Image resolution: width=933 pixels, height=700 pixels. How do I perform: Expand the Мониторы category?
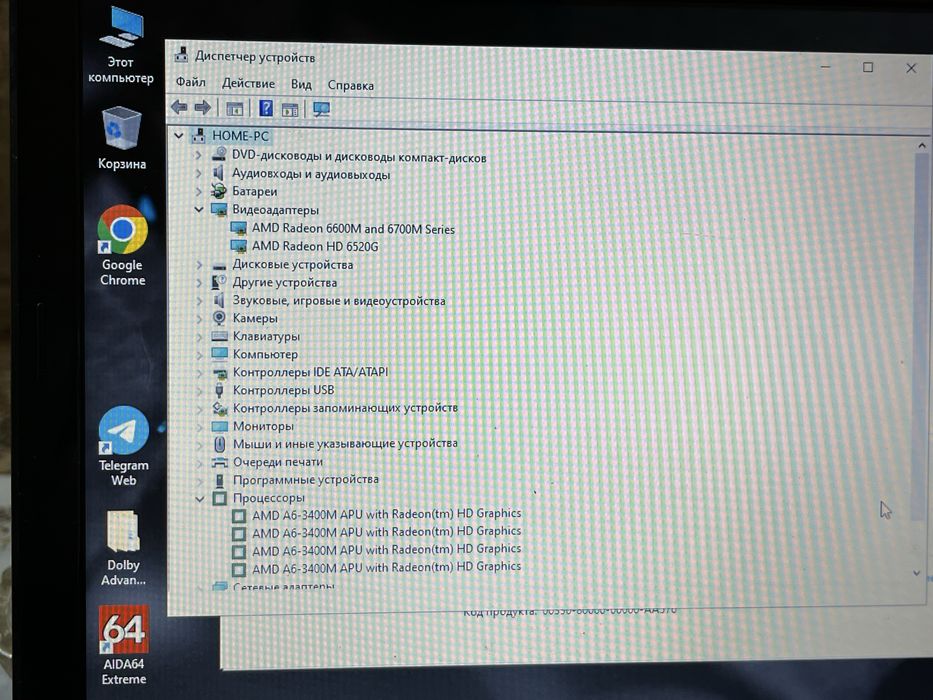click(200, 427)
